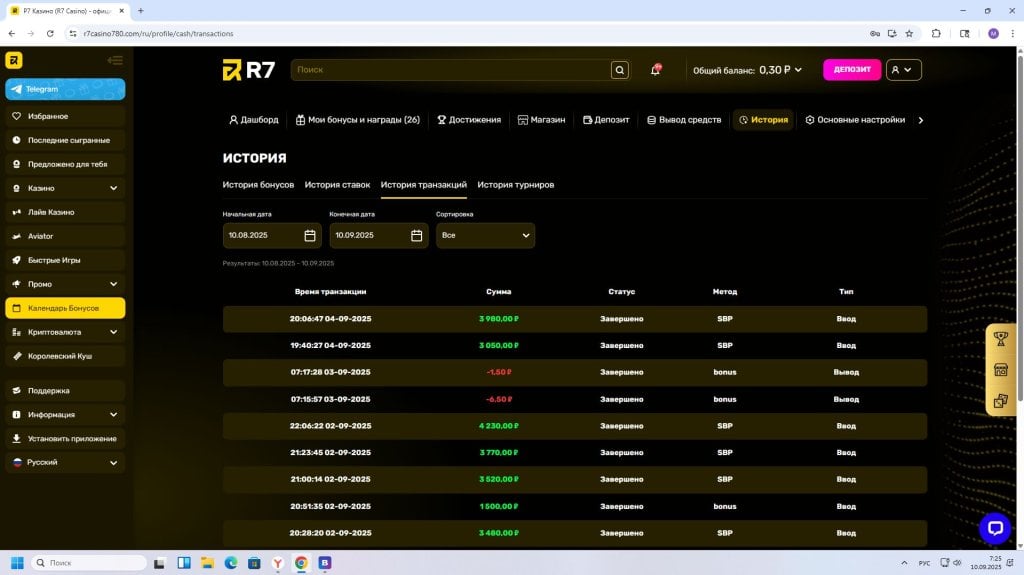Viewport: 1024px width, 575px height.
Task: Switch to История ставок tab
Action: point(337,185)
